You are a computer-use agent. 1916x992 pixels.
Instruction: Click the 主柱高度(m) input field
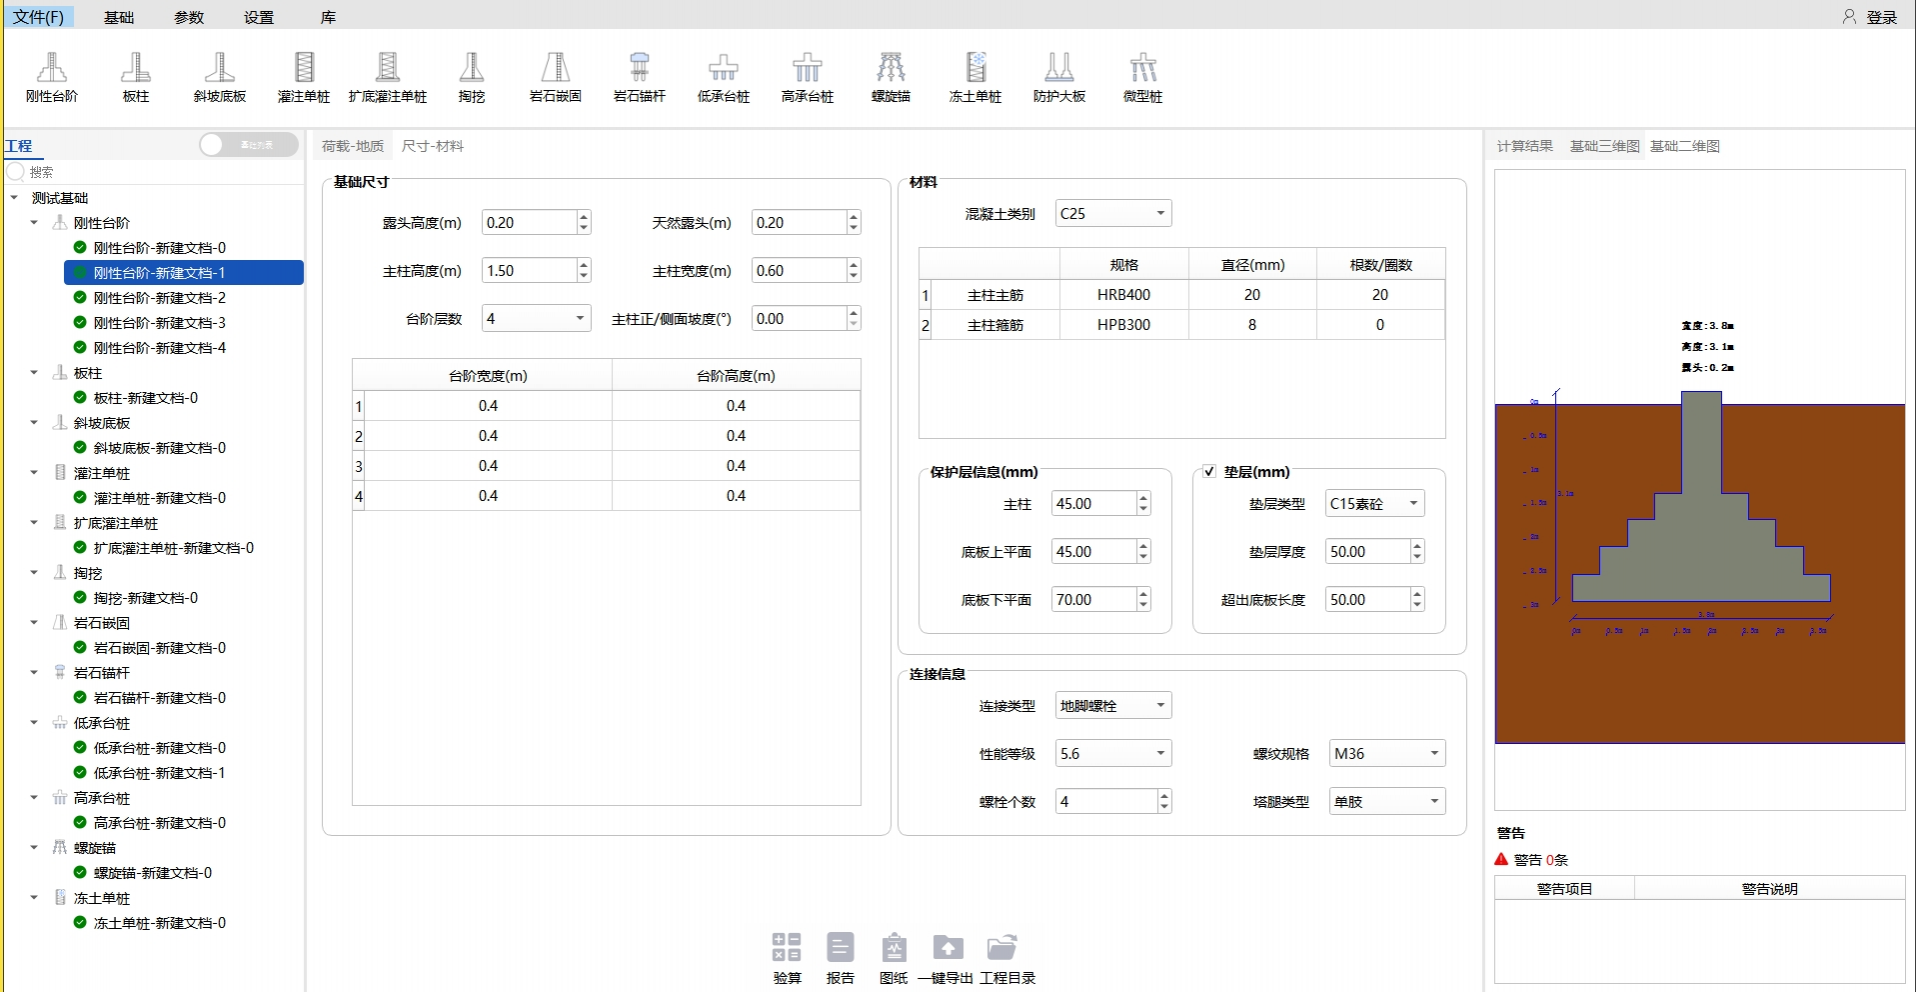click(529, 271)
